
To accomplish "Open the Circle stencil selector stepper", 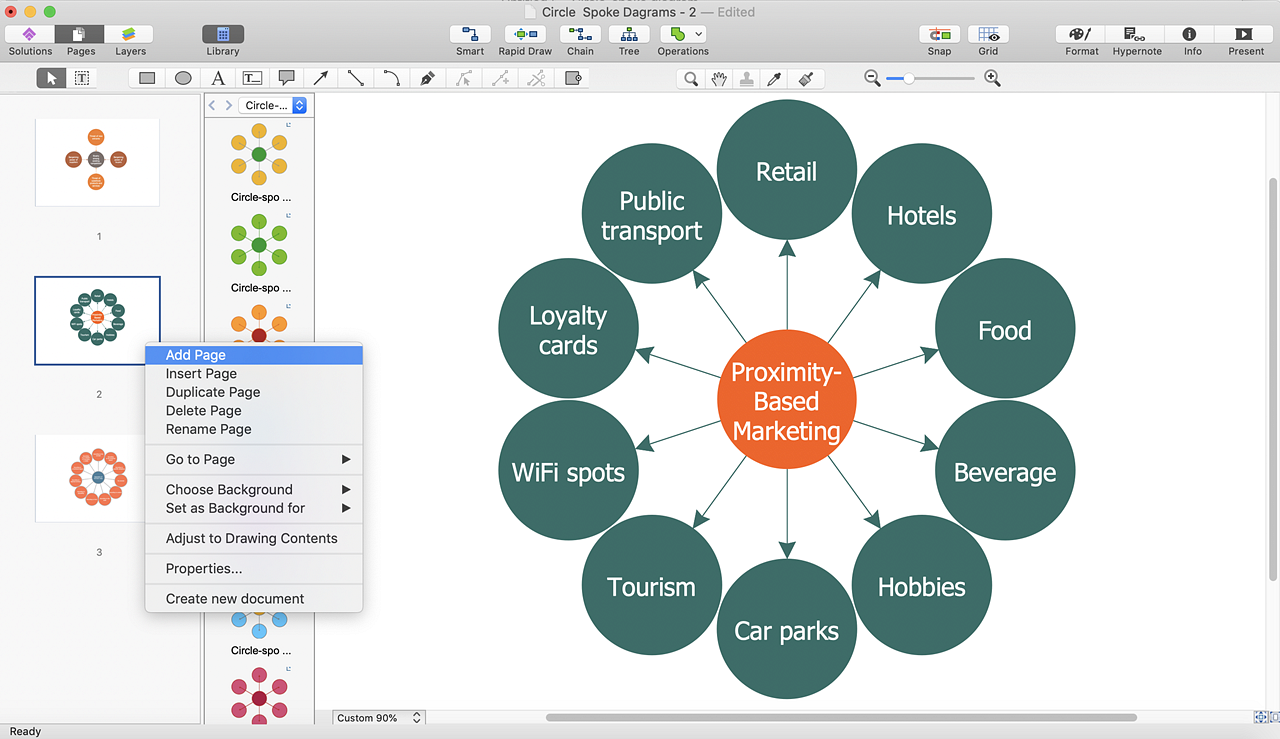I will [299, 105].
